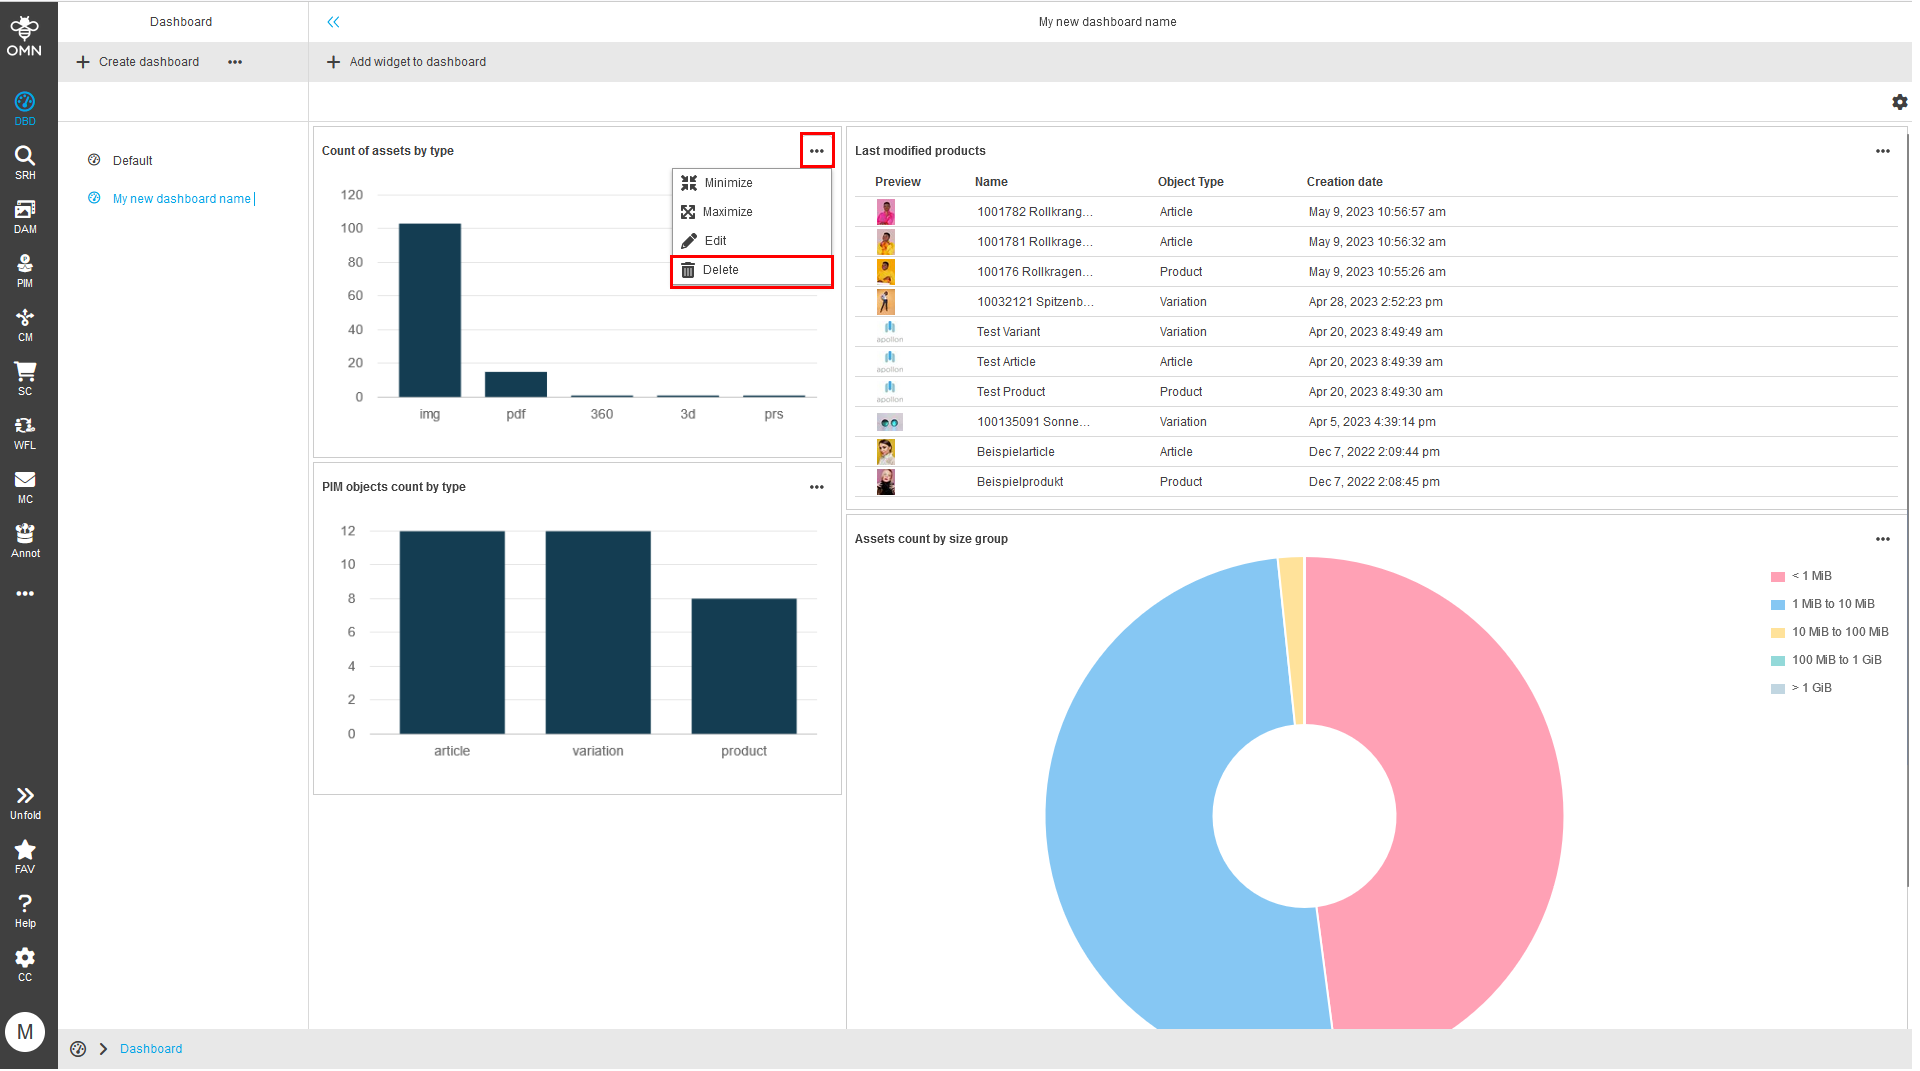Open the DAM module in sidebar
Image resolution: width=1920 pixels, height=1071 pixels.
tap(25, 215)
